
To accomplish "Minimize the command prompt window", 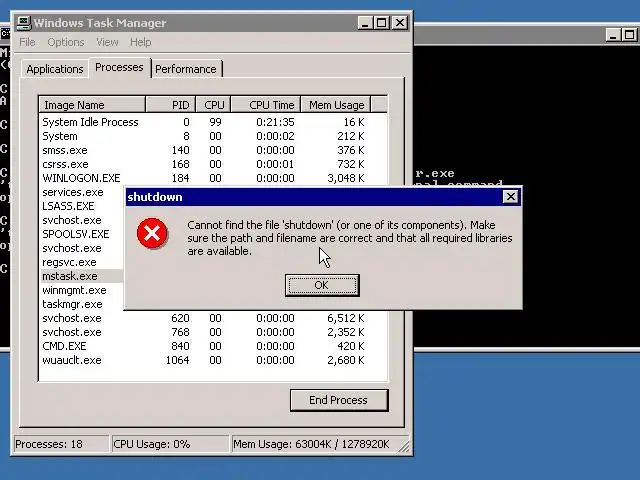I will (x=613, y=35).
